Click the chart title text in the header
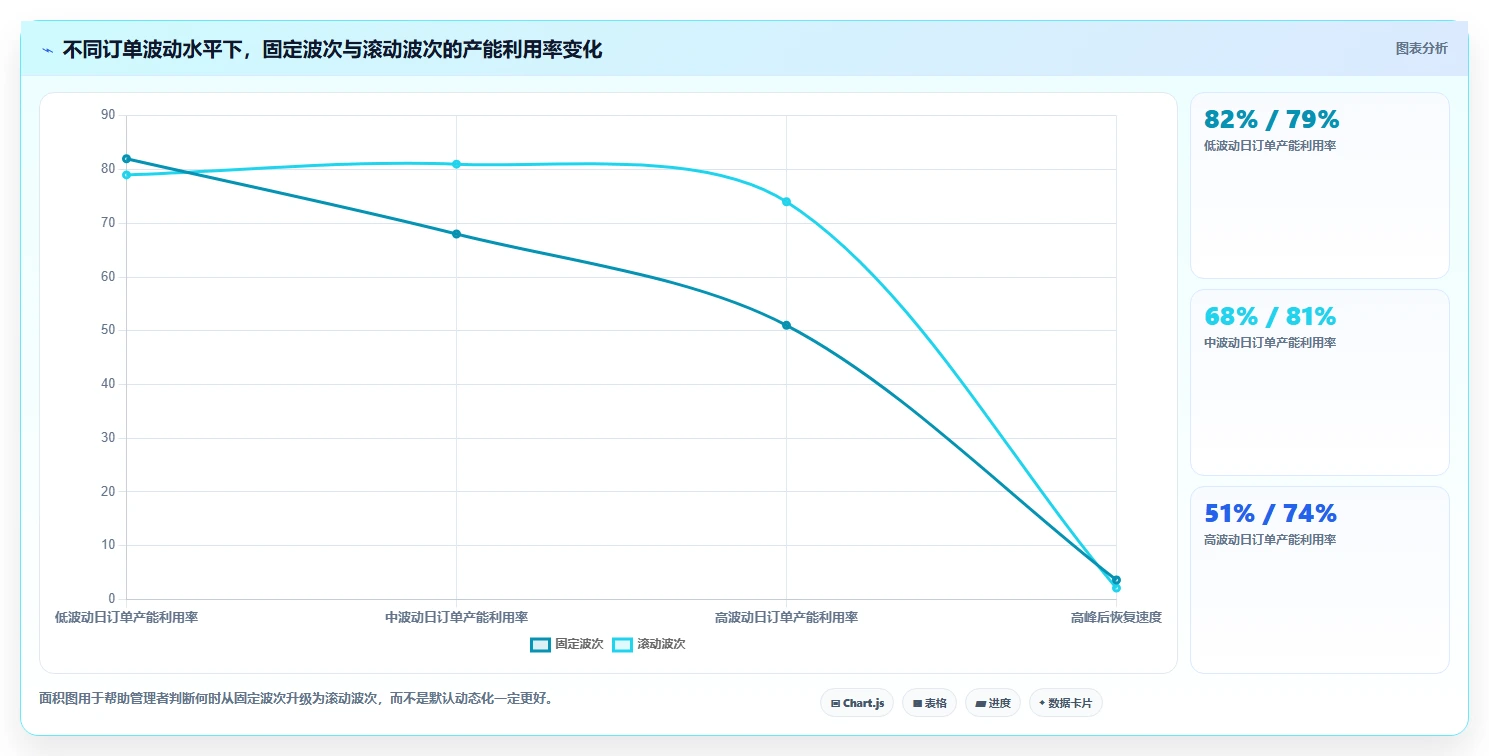Viewport: 1489px width, 756px height. point(332,49)
